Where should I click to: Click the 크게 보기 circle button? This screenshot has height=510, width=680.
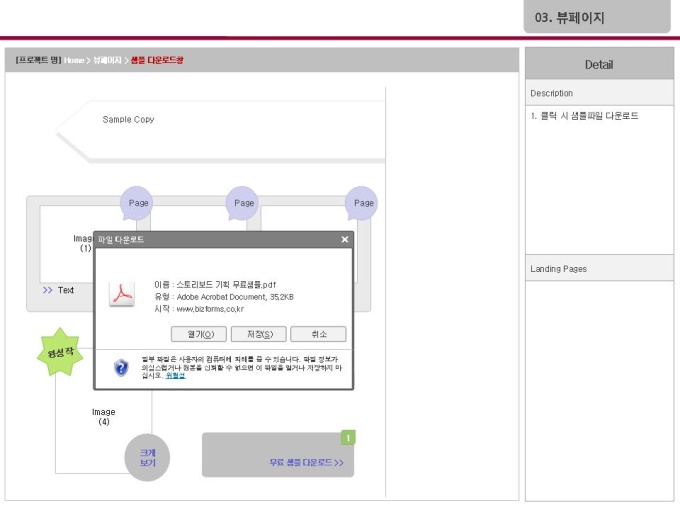coord(147,458)
